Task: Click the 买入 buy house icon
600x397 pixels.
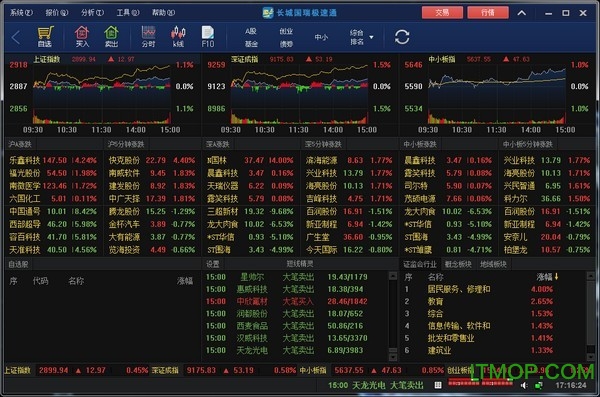Action: [x=82, y=37]
